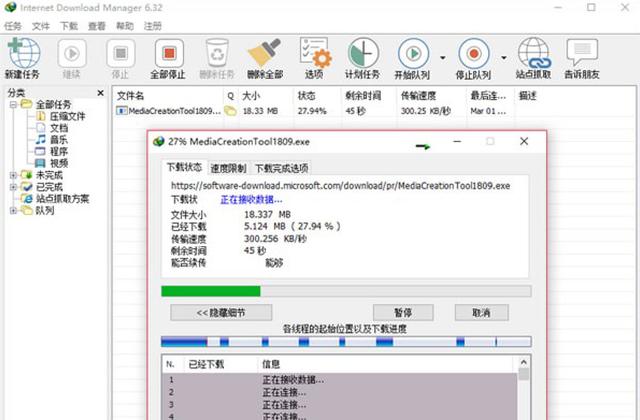Open the 任务 menu

(x=13, y=26)
